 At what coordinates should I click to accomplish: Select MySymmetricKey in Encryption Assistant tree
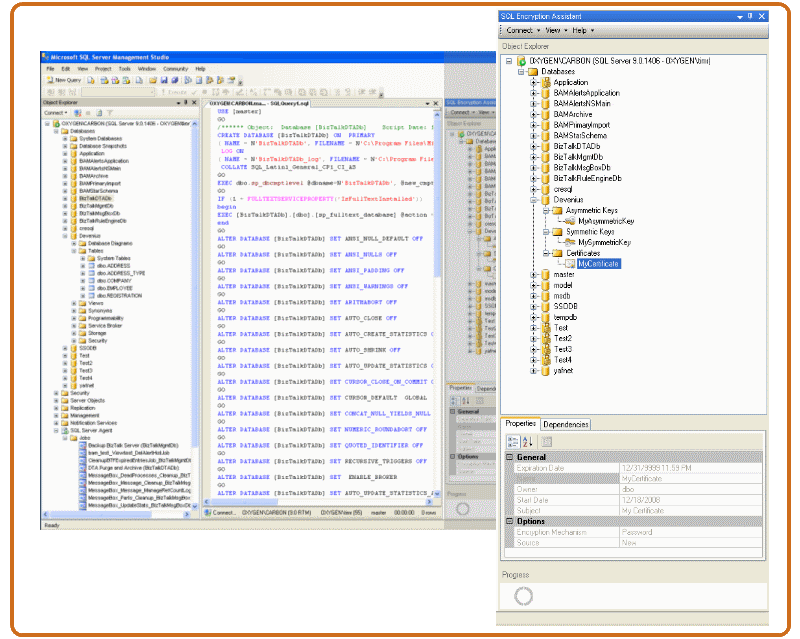pyautogui.click(x=604, y=242)
